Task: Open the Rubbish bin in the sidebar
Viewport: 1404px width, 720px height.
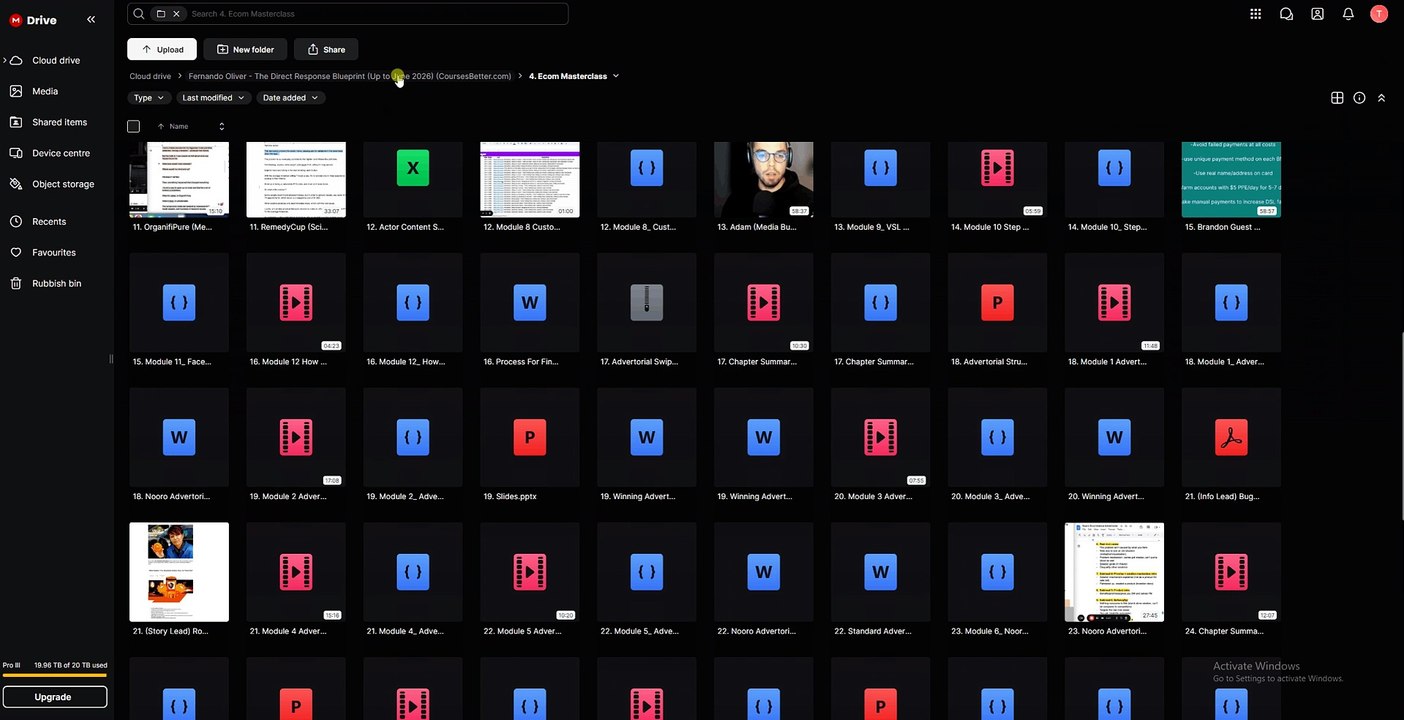Action: pyautogui.click(x=57, y=283)
